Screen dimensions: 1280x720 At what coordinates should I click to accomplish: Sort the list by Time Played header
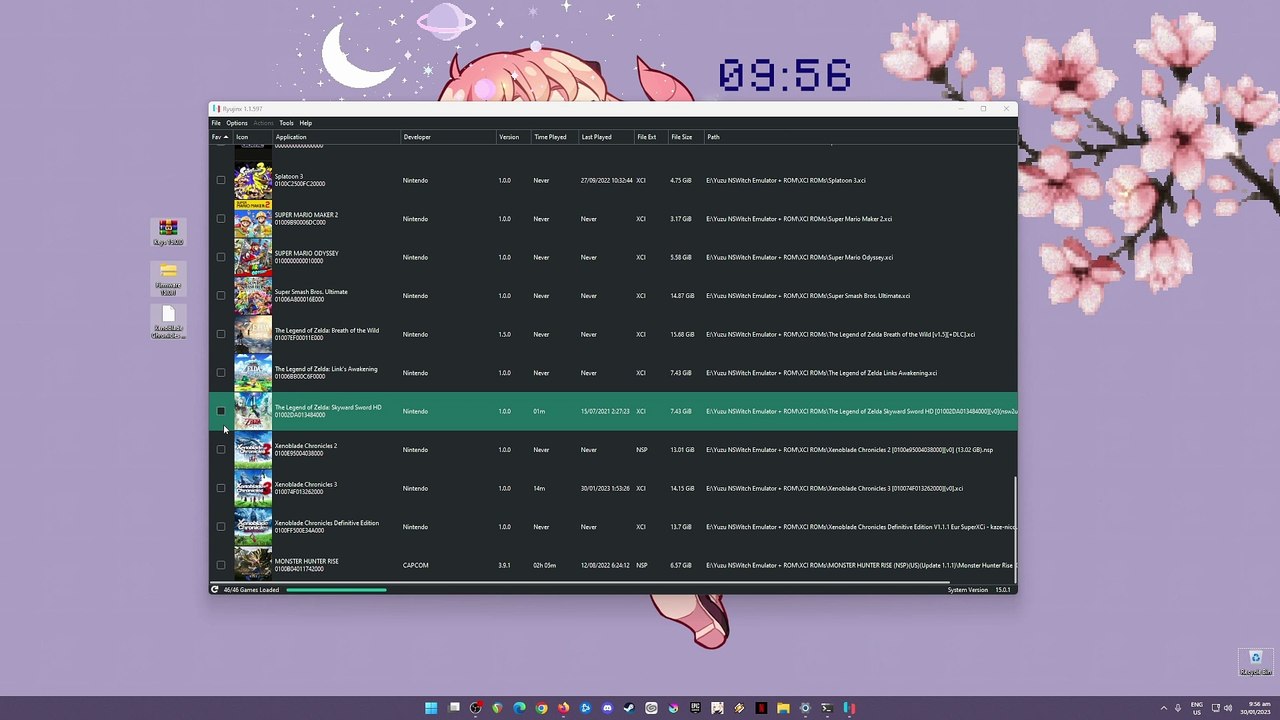pos(554,137)
